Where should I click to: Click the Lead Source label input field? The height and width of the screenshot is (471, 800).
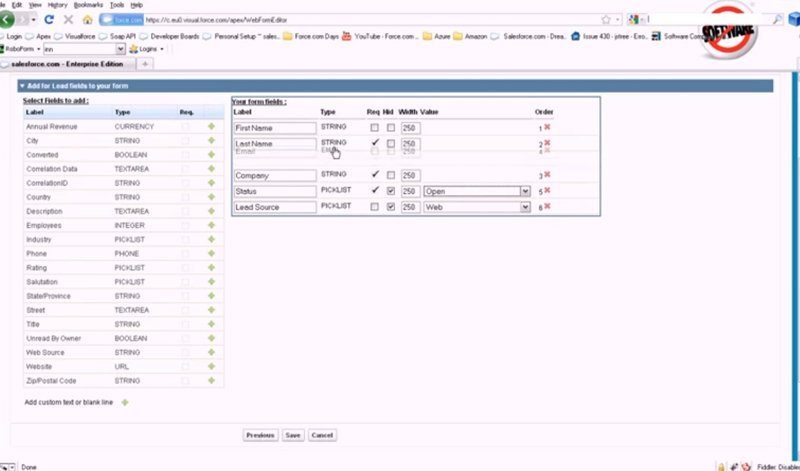276,207
